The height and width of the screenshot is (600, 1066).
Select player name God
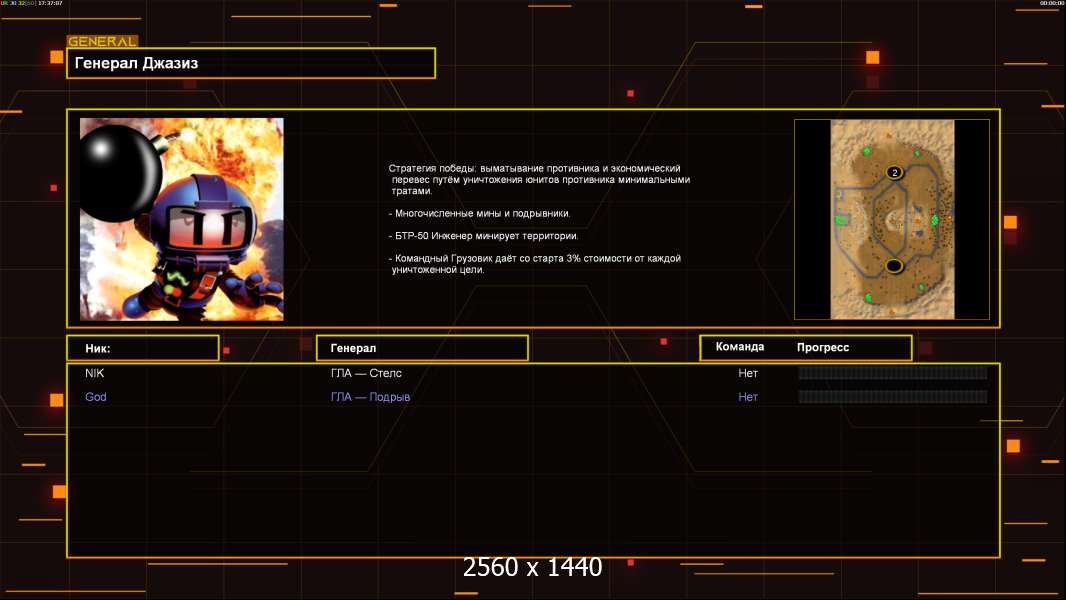[x=95, y=397]
